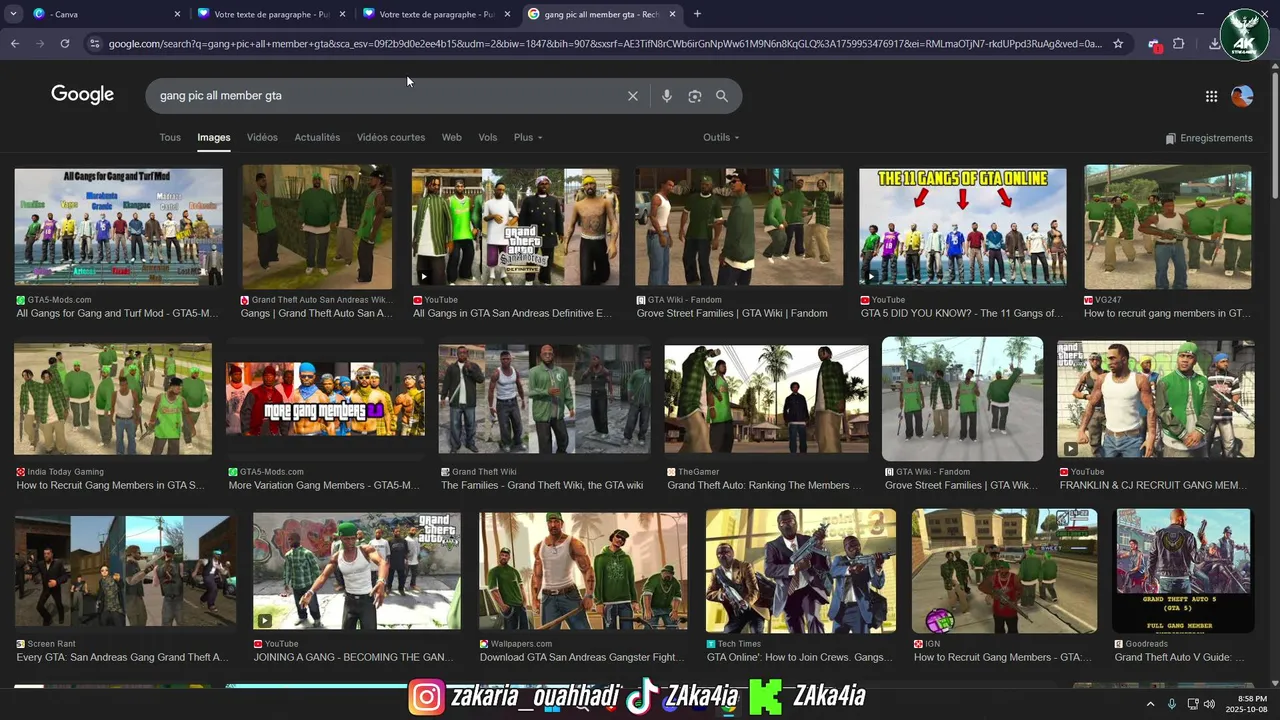Expand the Plus filters dropdown
1280x720 pixels.
pyautogui.click(x=528, y=137)
